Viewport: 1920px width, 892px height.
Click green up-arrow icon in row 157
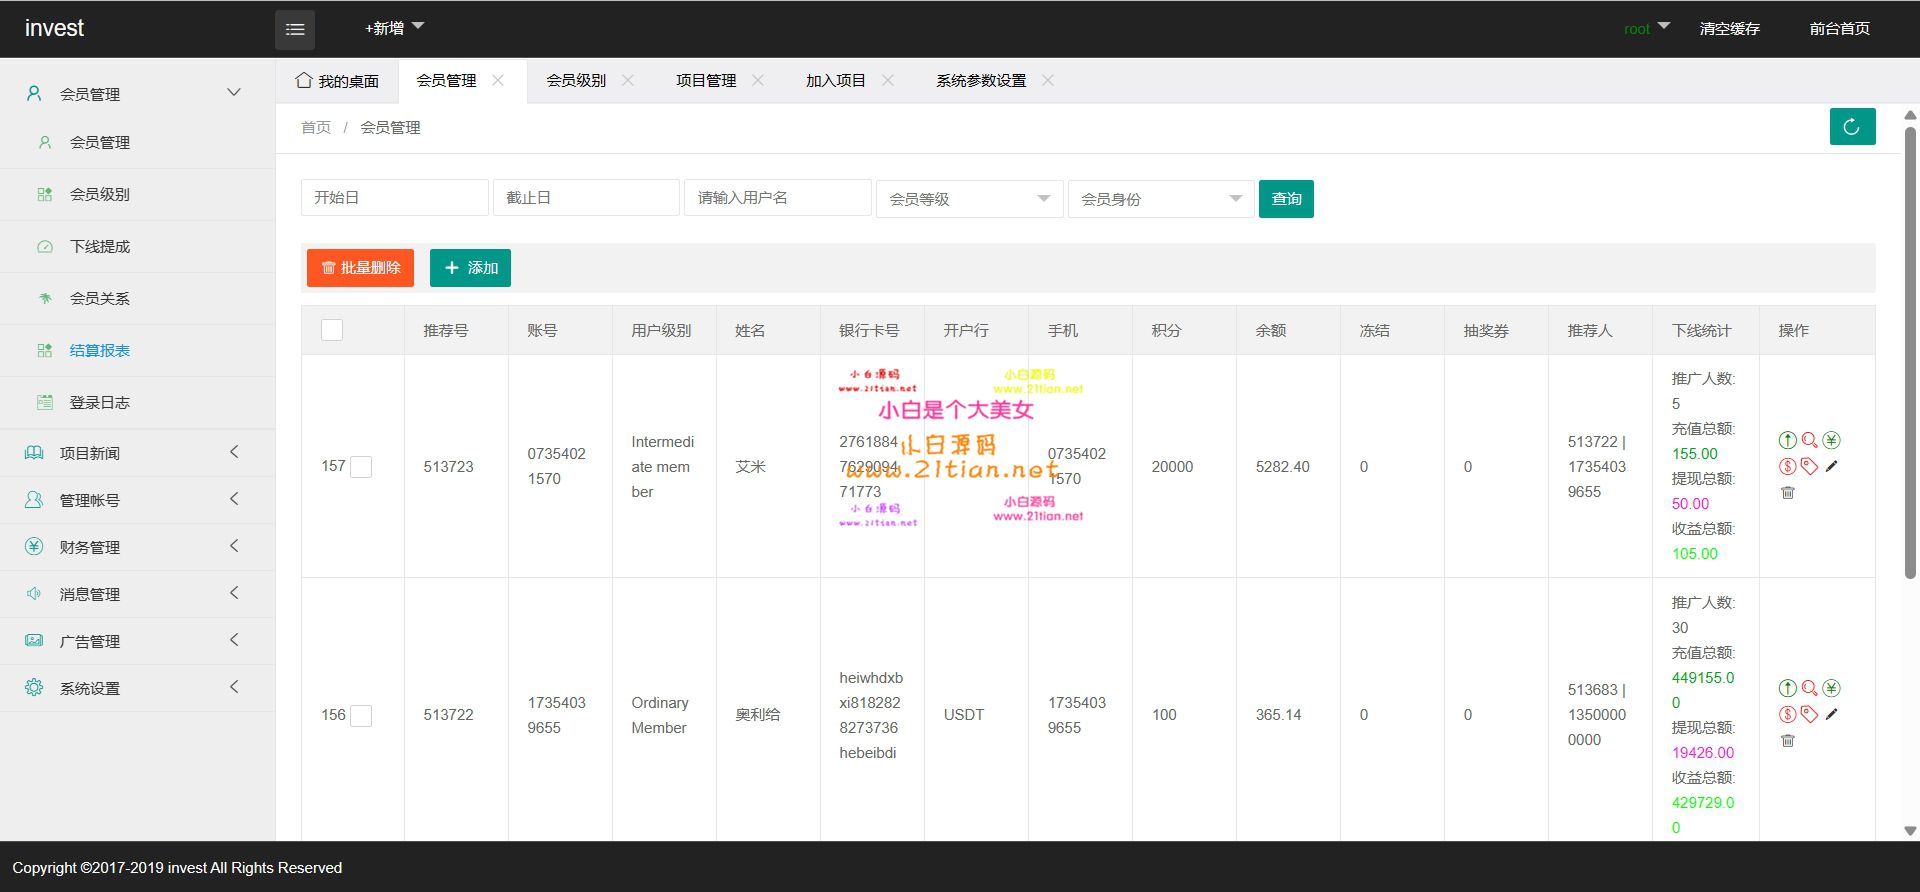[1788, 440]
